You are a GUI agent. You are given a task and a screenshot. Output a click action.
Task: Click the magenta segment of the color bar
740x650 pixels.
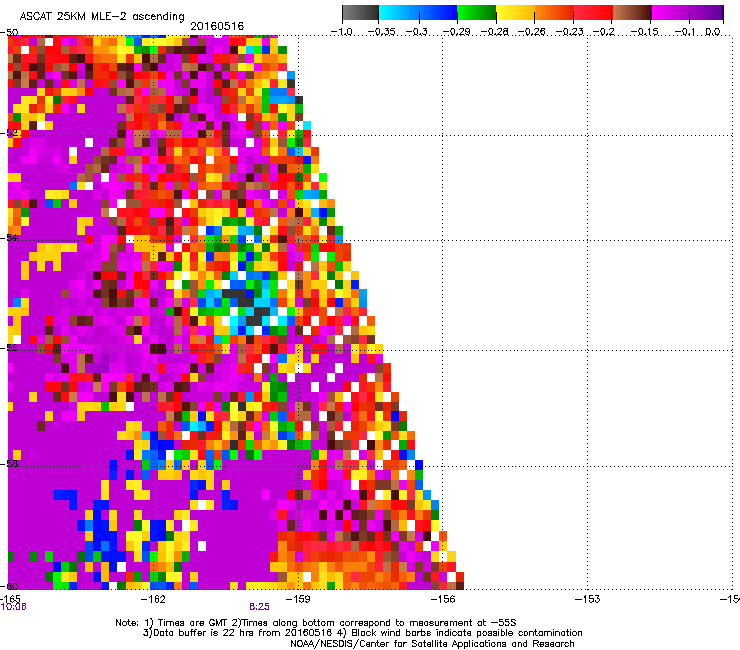(670, 13)
